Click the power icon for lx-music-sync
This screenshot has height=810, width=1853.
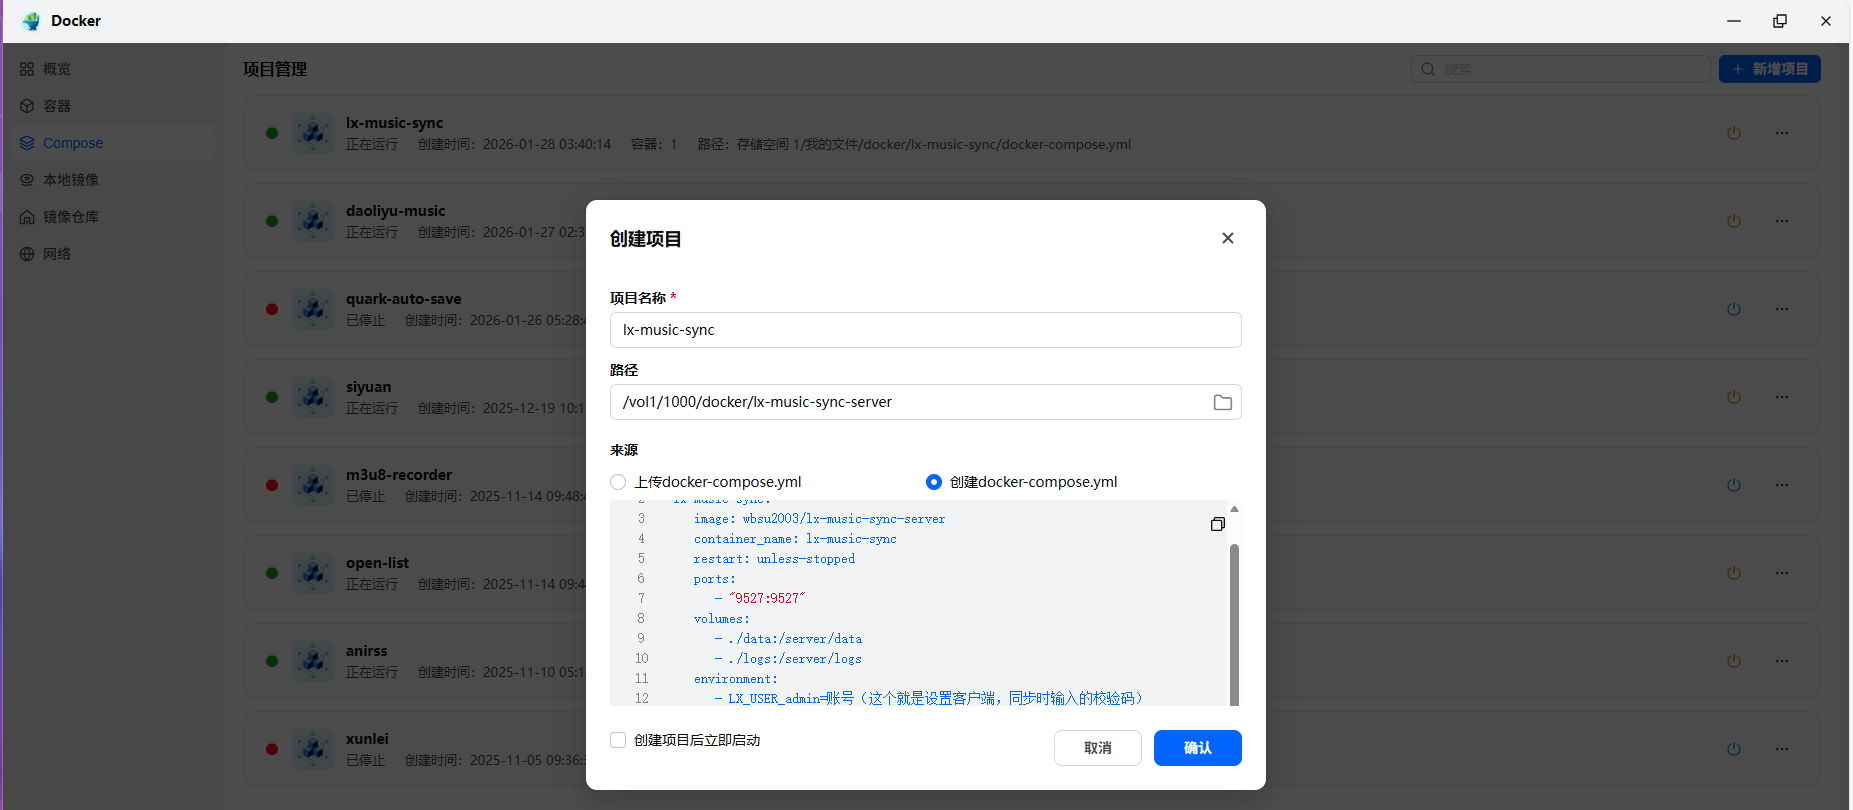(1734, 133)
